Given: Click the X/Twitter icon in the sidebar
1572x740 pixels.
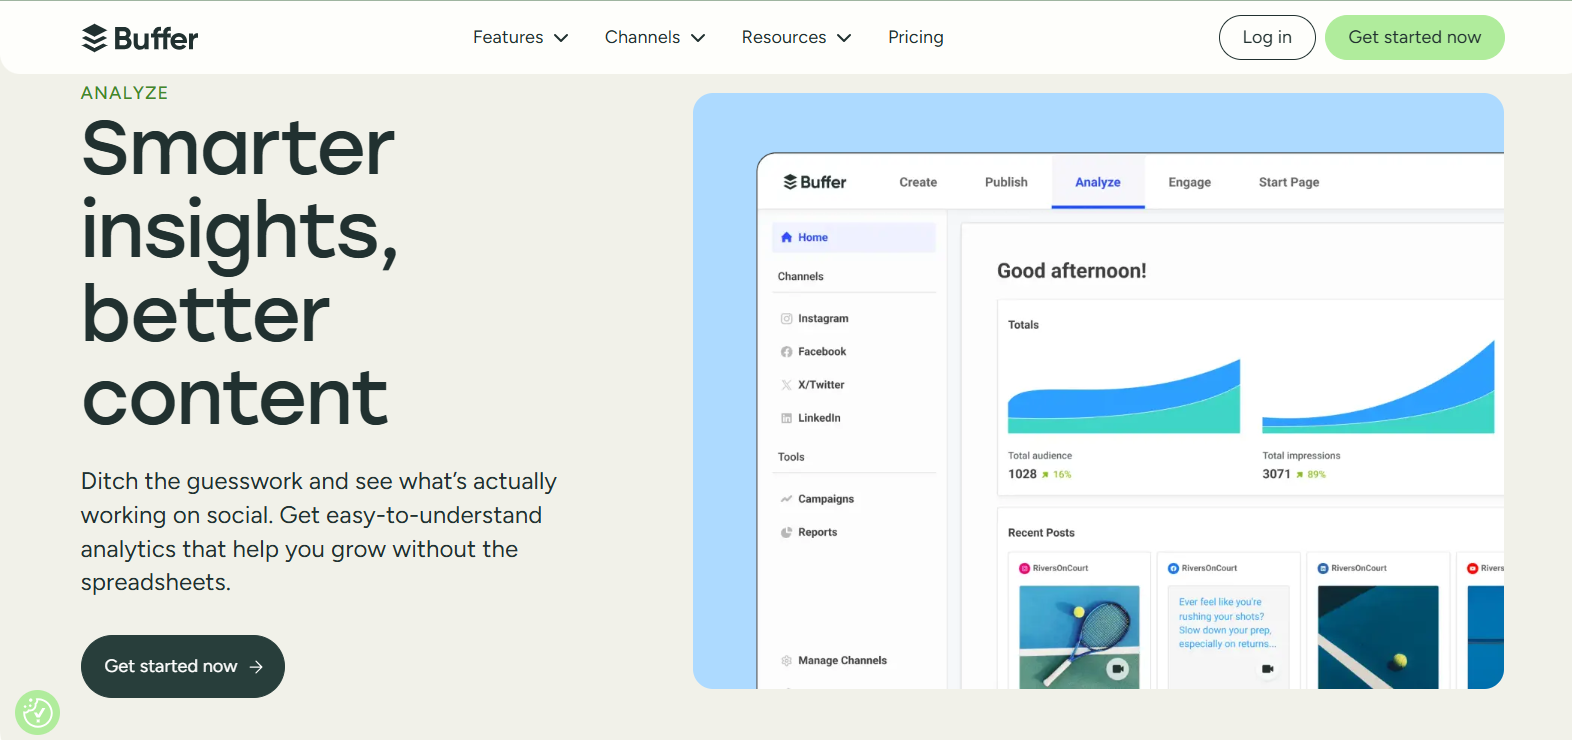Looking at the screenshot, I should click(787, 385).
